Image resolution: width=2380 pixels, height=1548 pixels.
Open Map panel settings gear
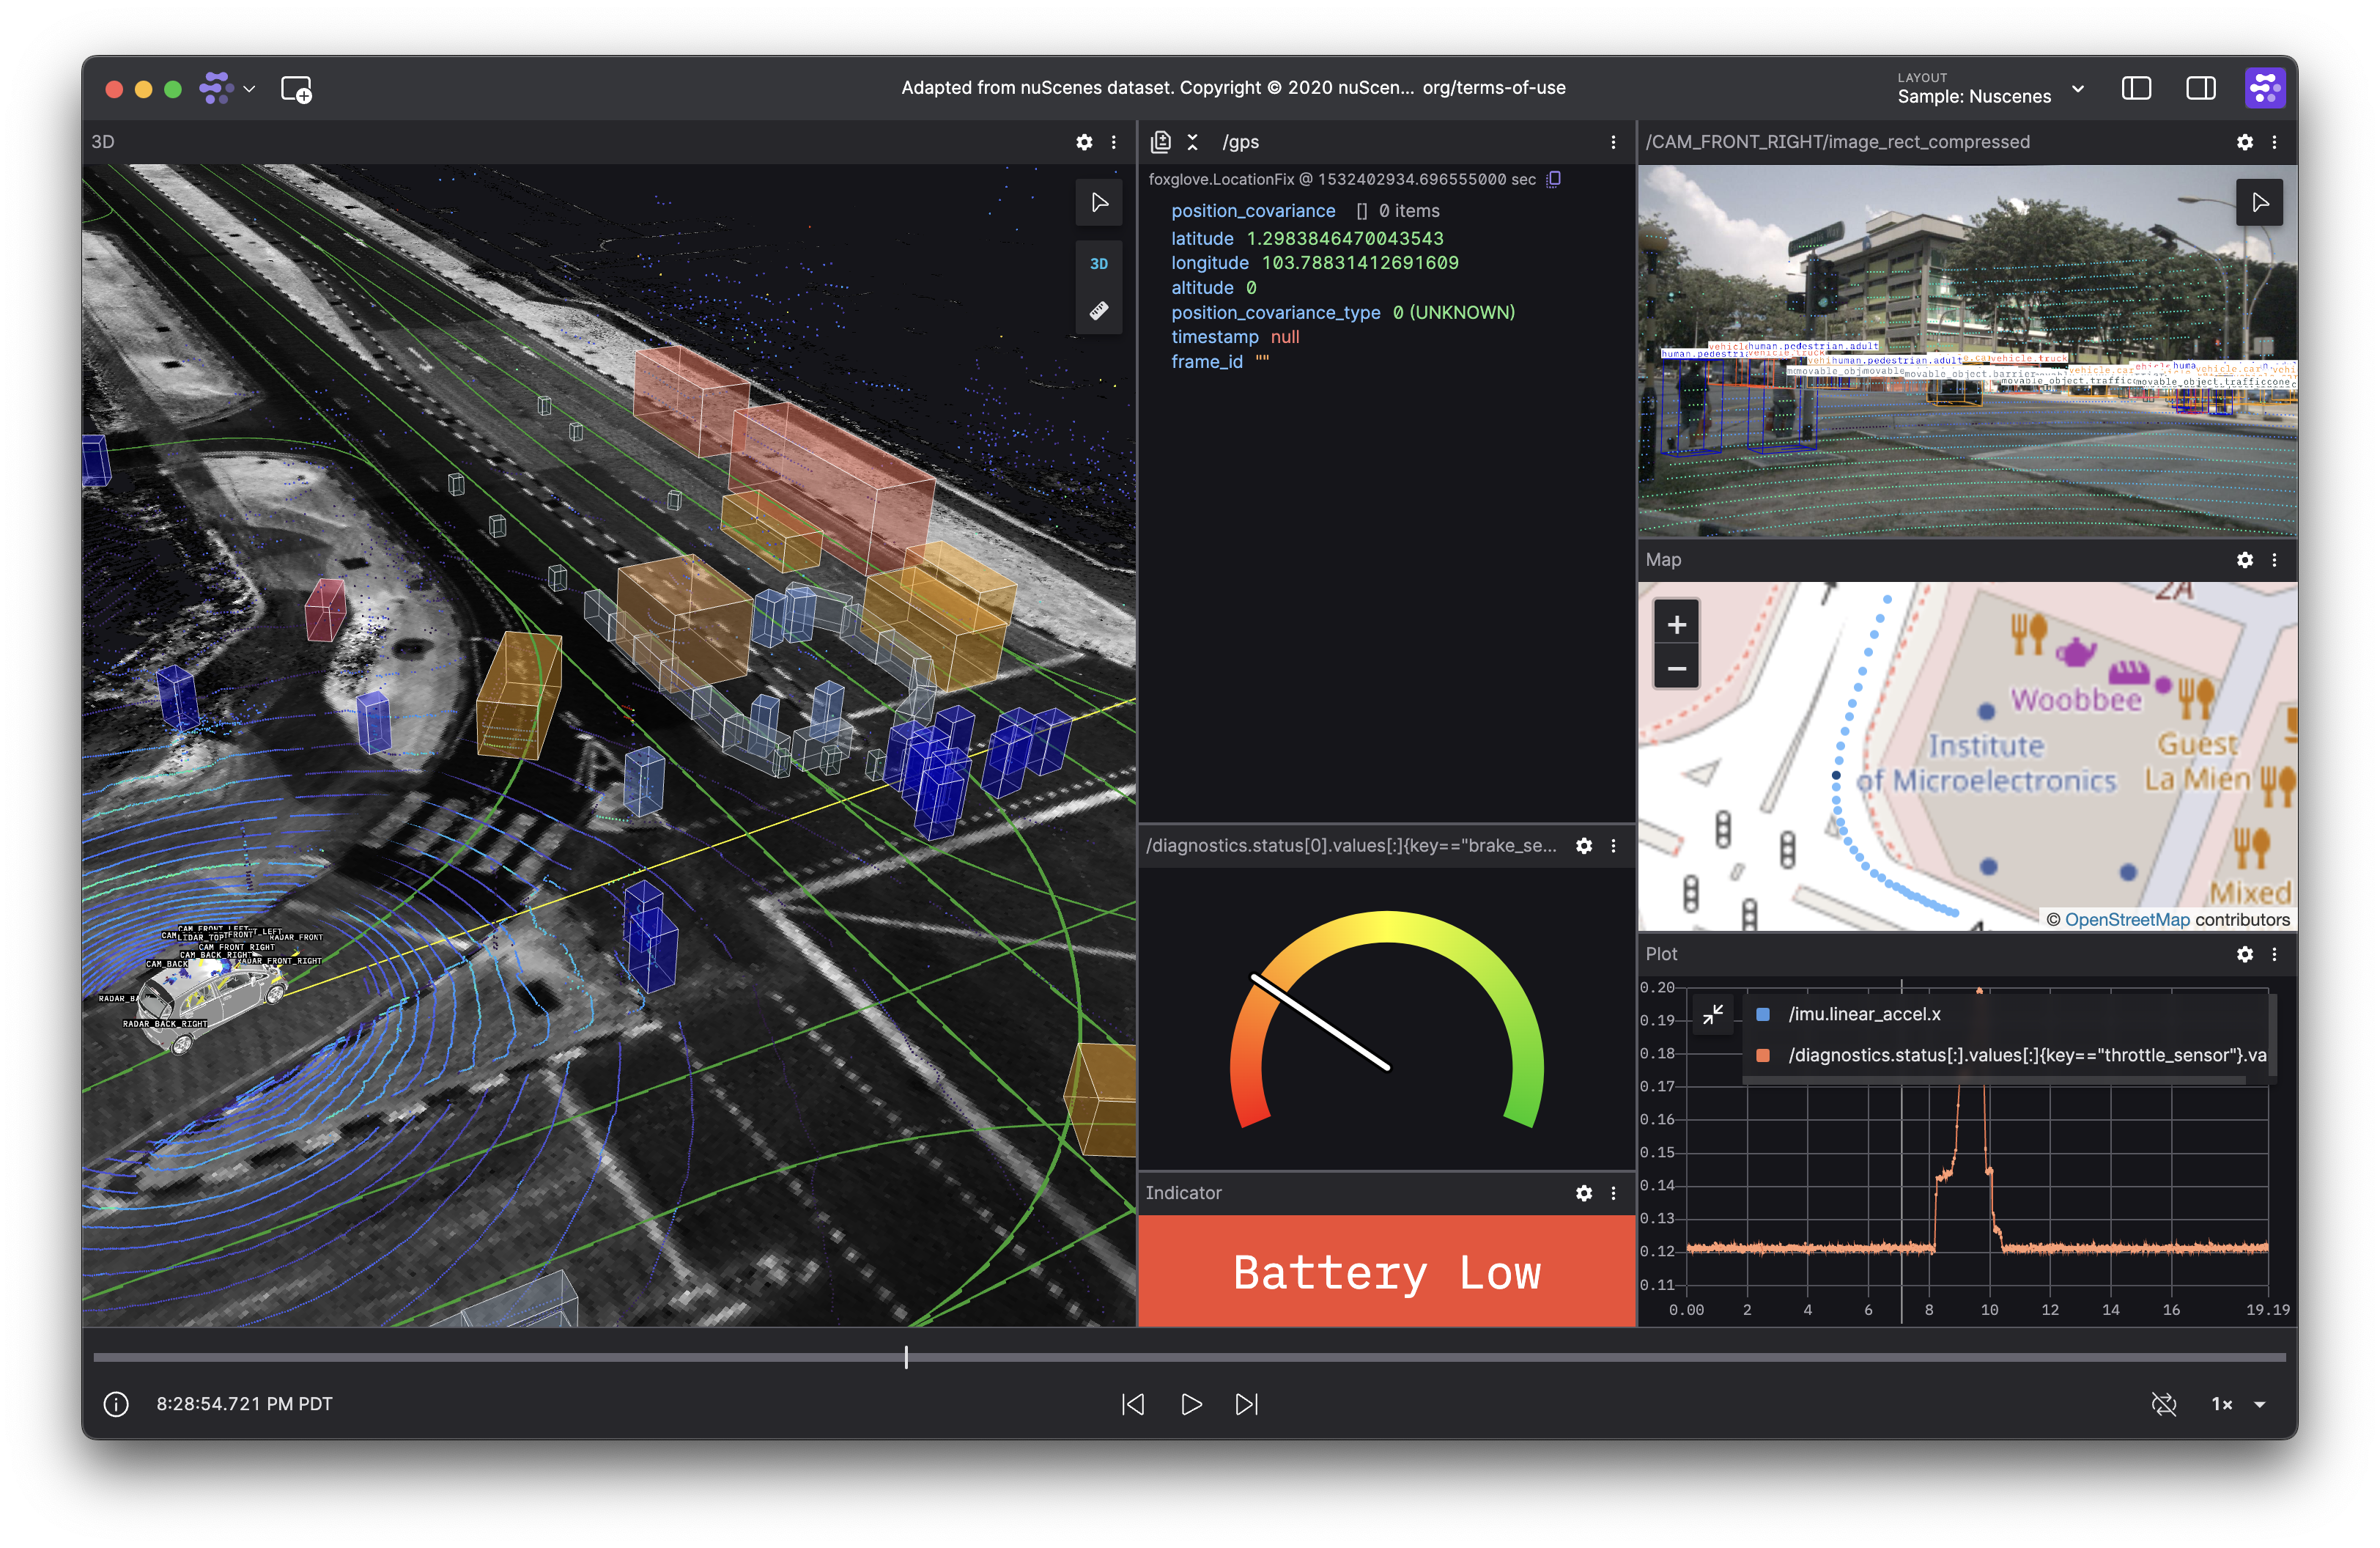pos(2245,560)
